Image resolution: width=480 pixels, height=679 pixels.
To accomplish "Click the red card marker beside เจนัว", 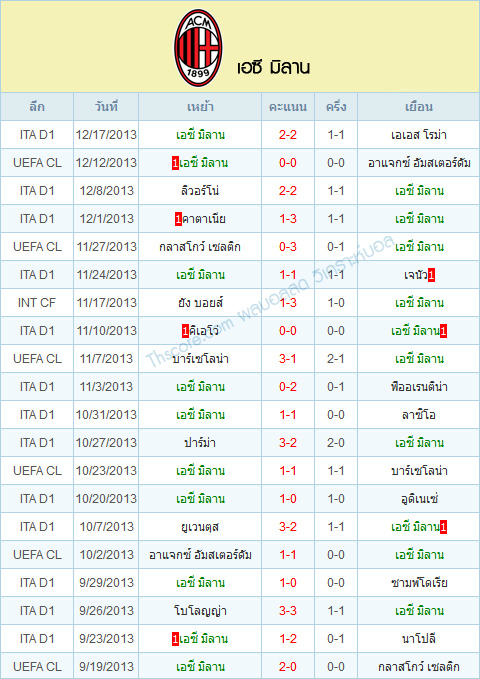I will tap(431, 275).
